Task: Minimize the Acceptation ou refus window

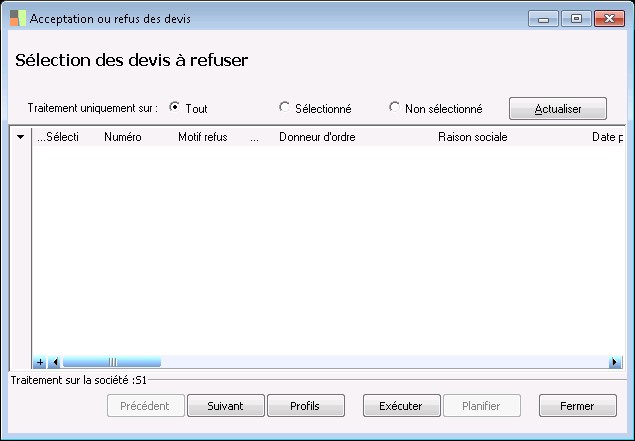Action: coord(543,19)
